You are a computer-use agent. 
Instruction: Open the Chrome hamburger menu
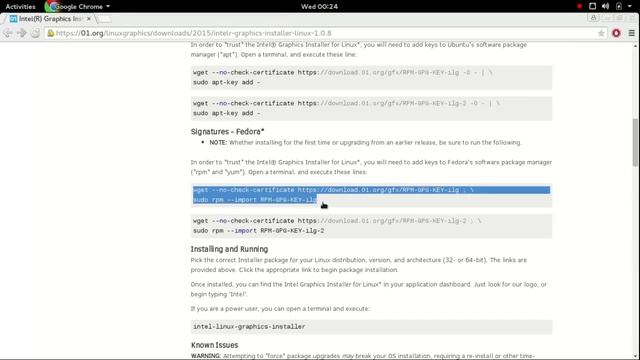[631, 33]
